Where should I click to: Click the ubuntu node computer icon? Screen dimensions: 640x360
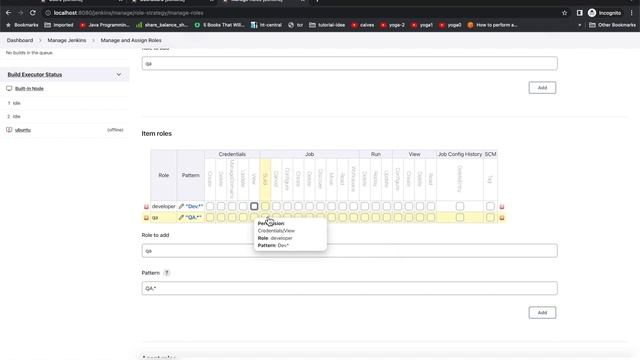pyautogui.click(x=9, y=130)
